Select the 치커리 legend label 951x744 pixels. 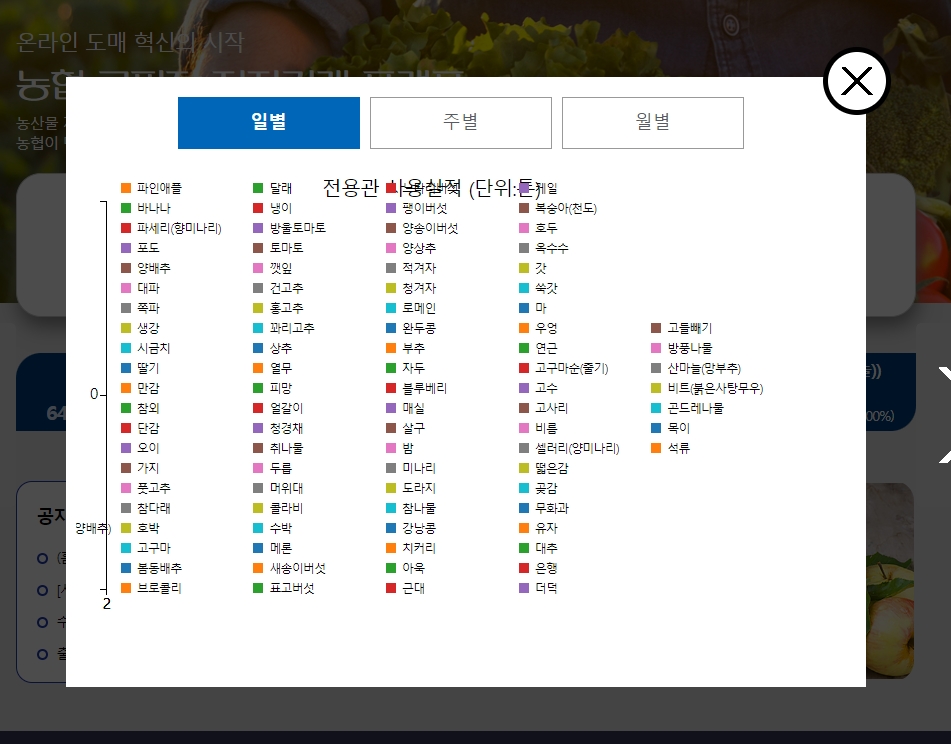point(419,548)
